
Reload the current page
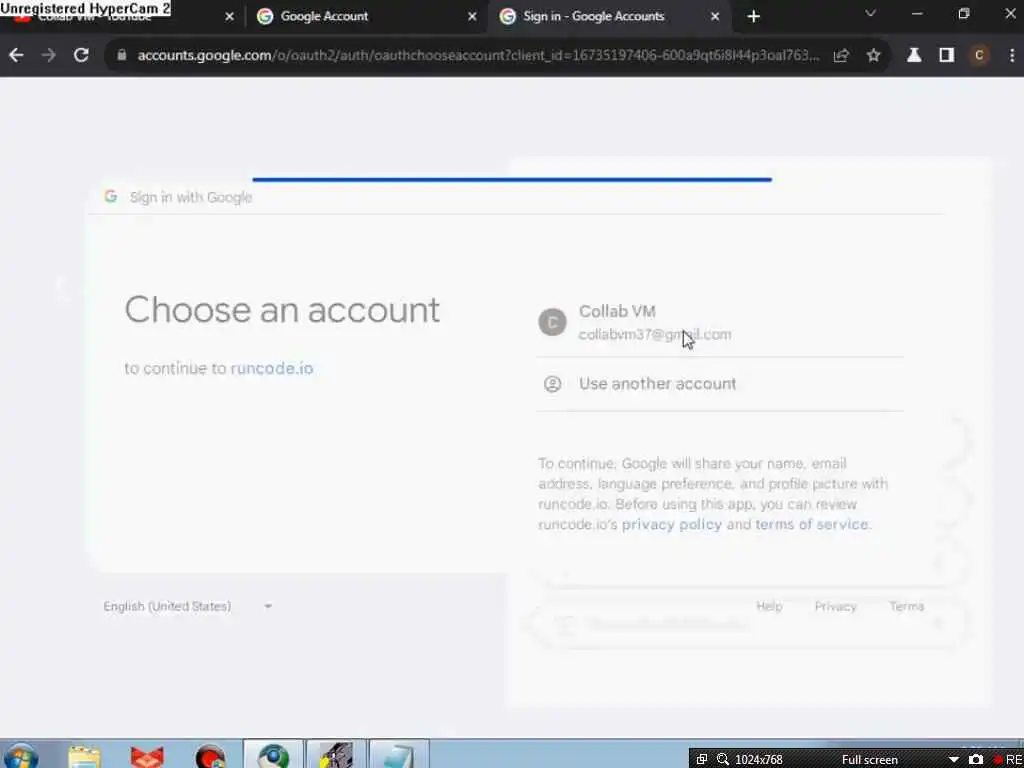[x=81, y=56]
